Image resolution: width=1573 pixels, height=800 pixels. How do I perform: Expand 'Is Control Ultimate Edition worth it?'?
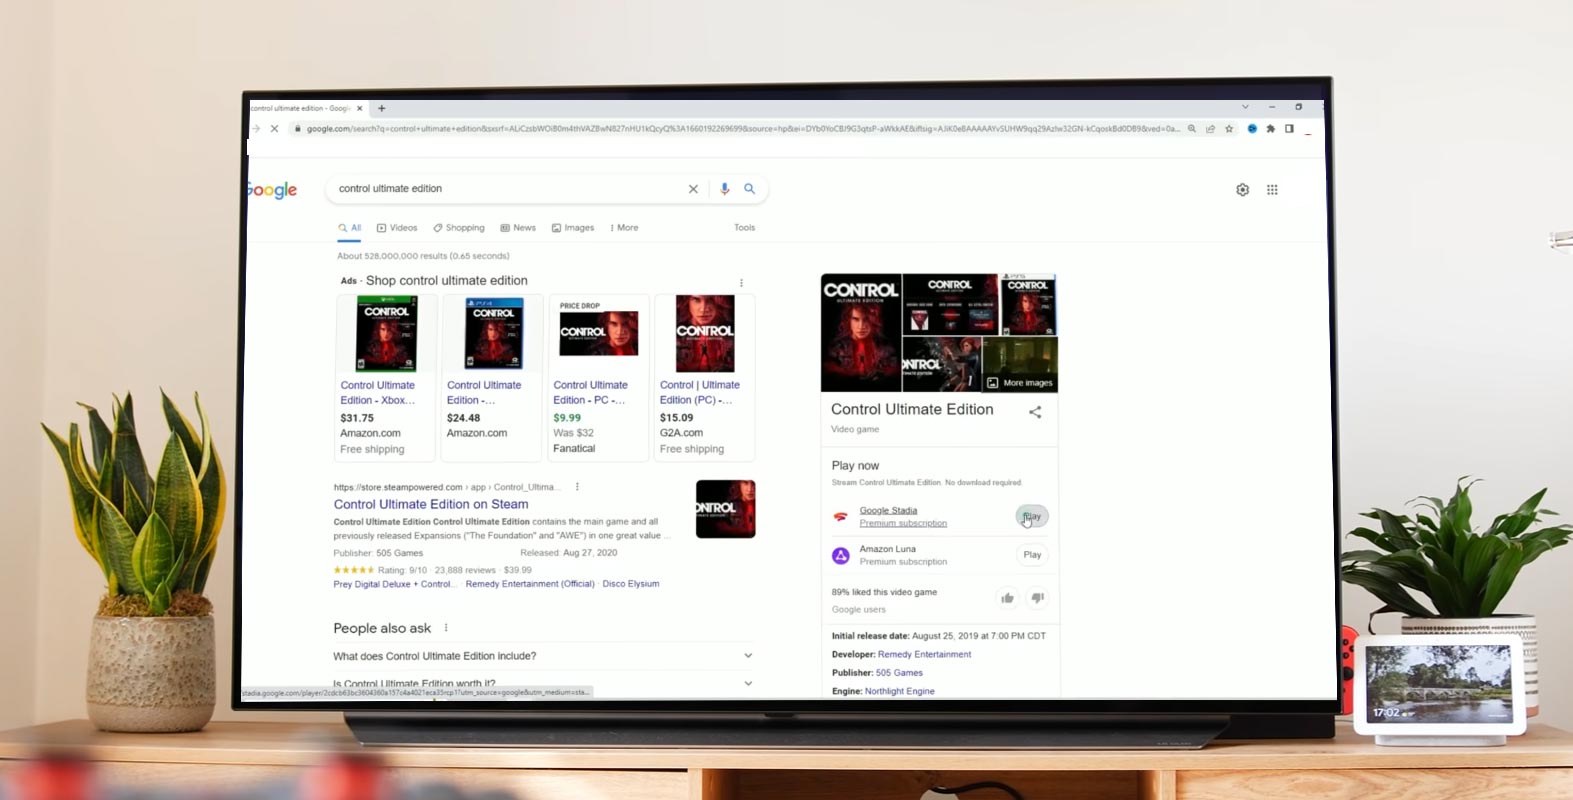[748, 684]
